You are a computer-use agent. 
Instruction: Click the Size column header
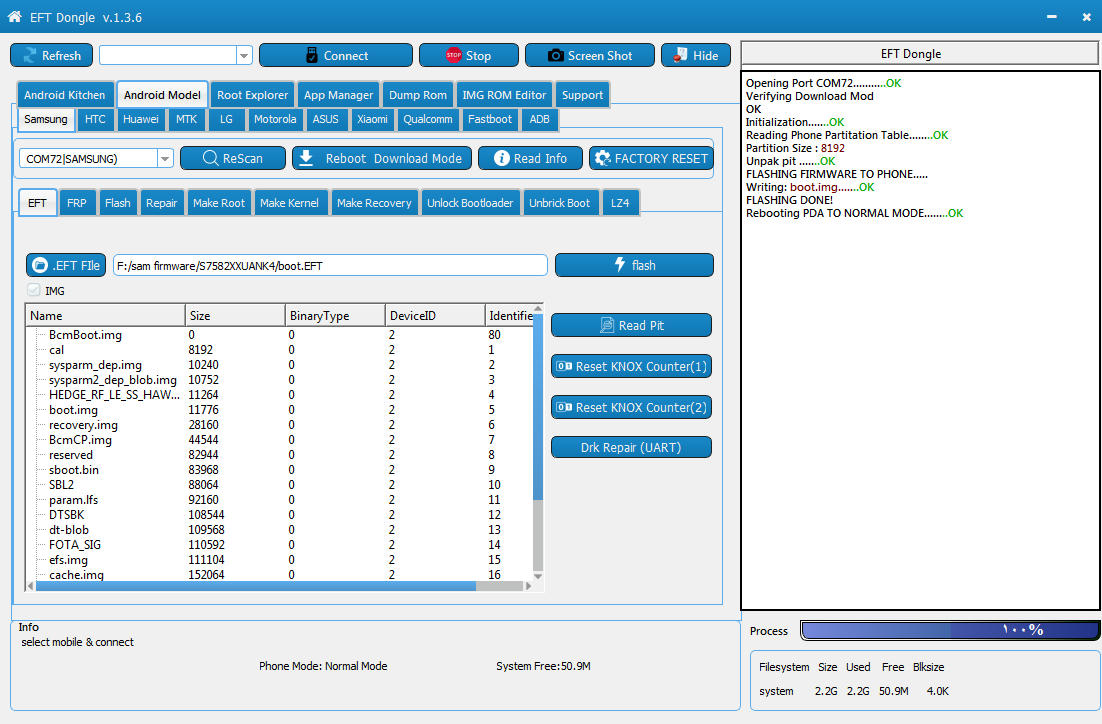235,316
